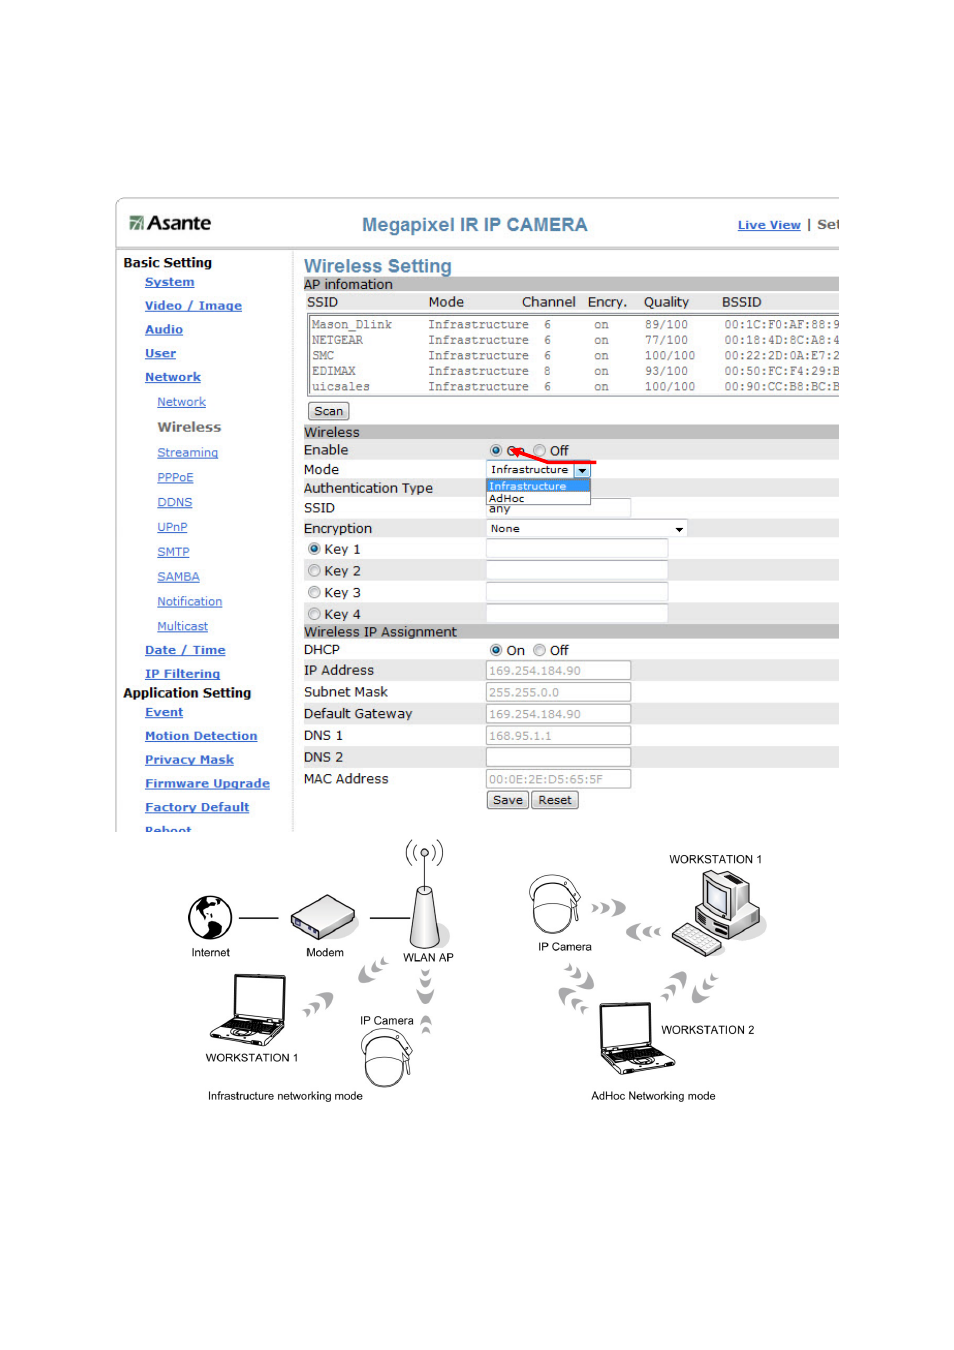
Task: Click the Default Gateway field
Action: pyautogui.click(x=558, y=714)
